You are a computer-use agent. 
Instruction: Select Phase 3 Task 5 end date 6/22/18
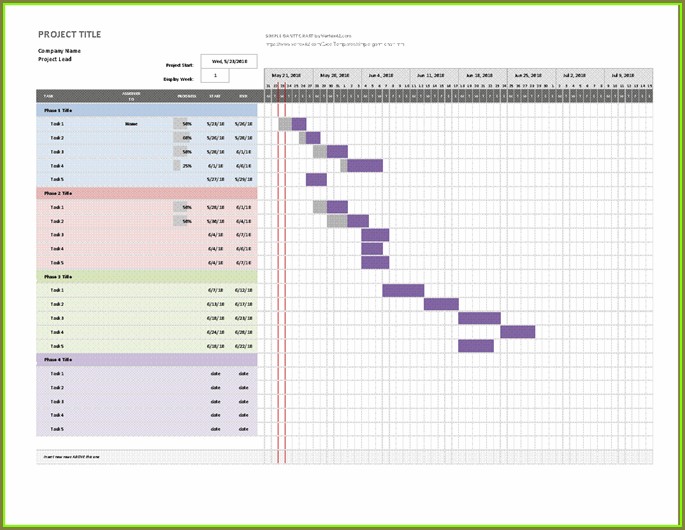(244, 346)
